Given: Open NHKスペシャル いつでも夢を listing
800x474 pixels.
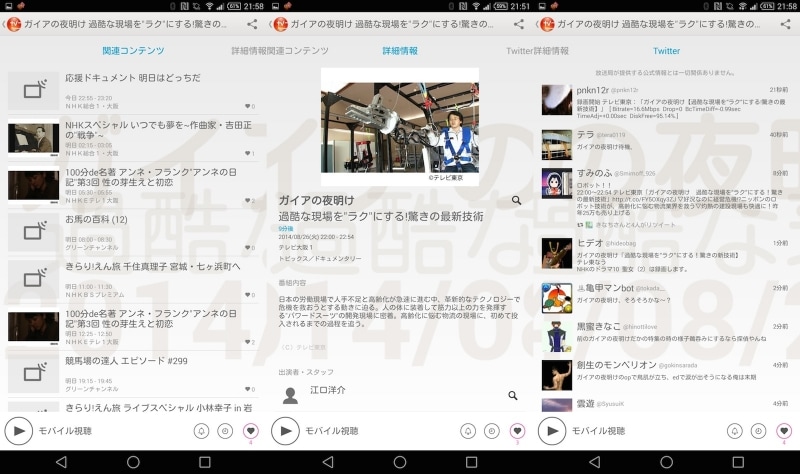Looking at the screenshot, I should pyautogui.click(x=133, y=138).
